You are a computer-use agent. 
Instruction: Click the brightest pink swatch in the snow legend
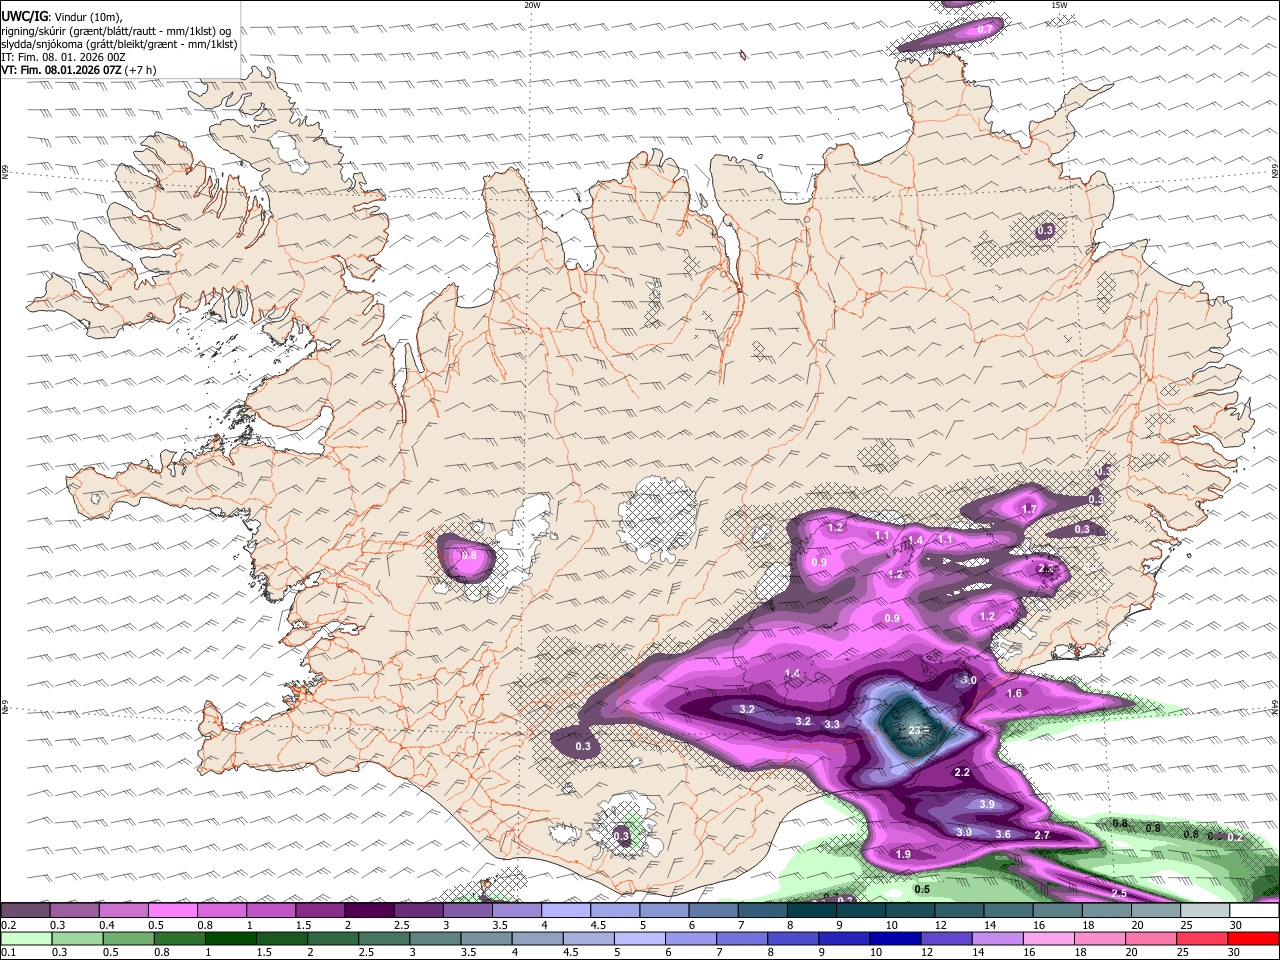[172, 910]
